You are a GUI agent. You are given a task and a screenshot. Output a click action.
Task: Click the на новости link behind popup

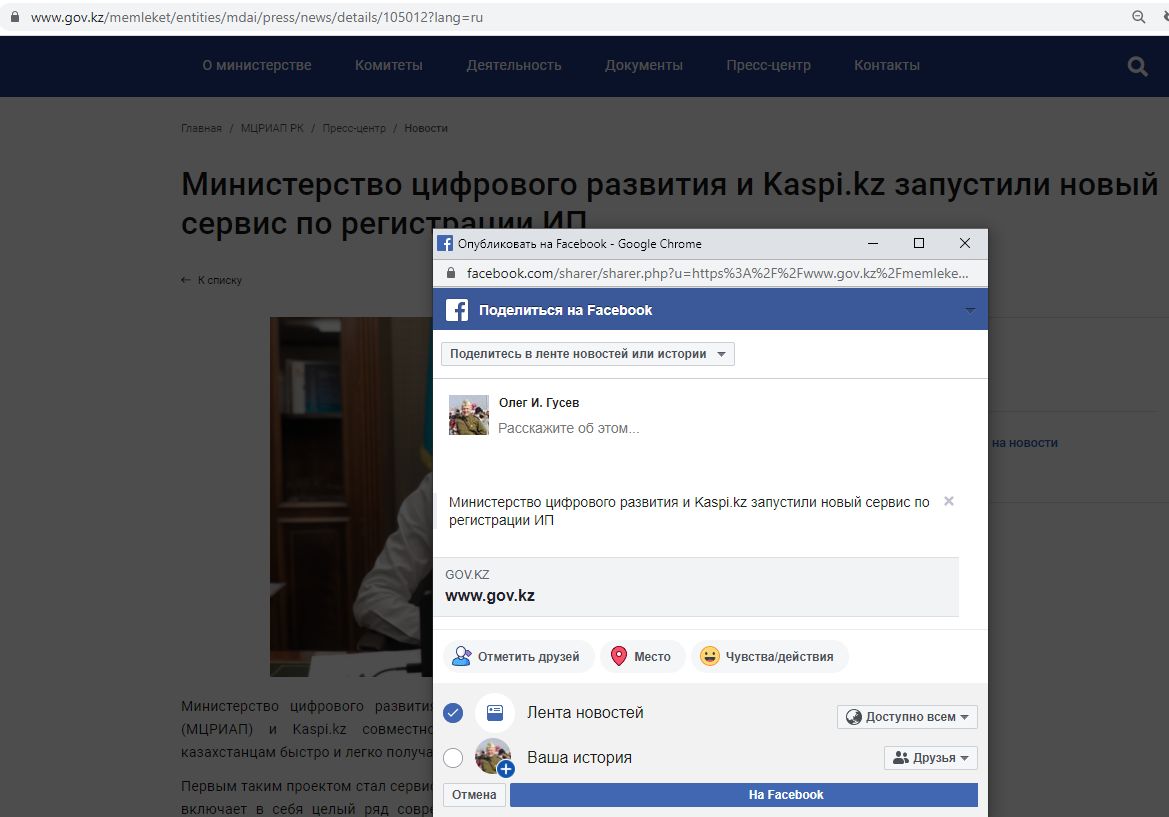point(1024,443)
